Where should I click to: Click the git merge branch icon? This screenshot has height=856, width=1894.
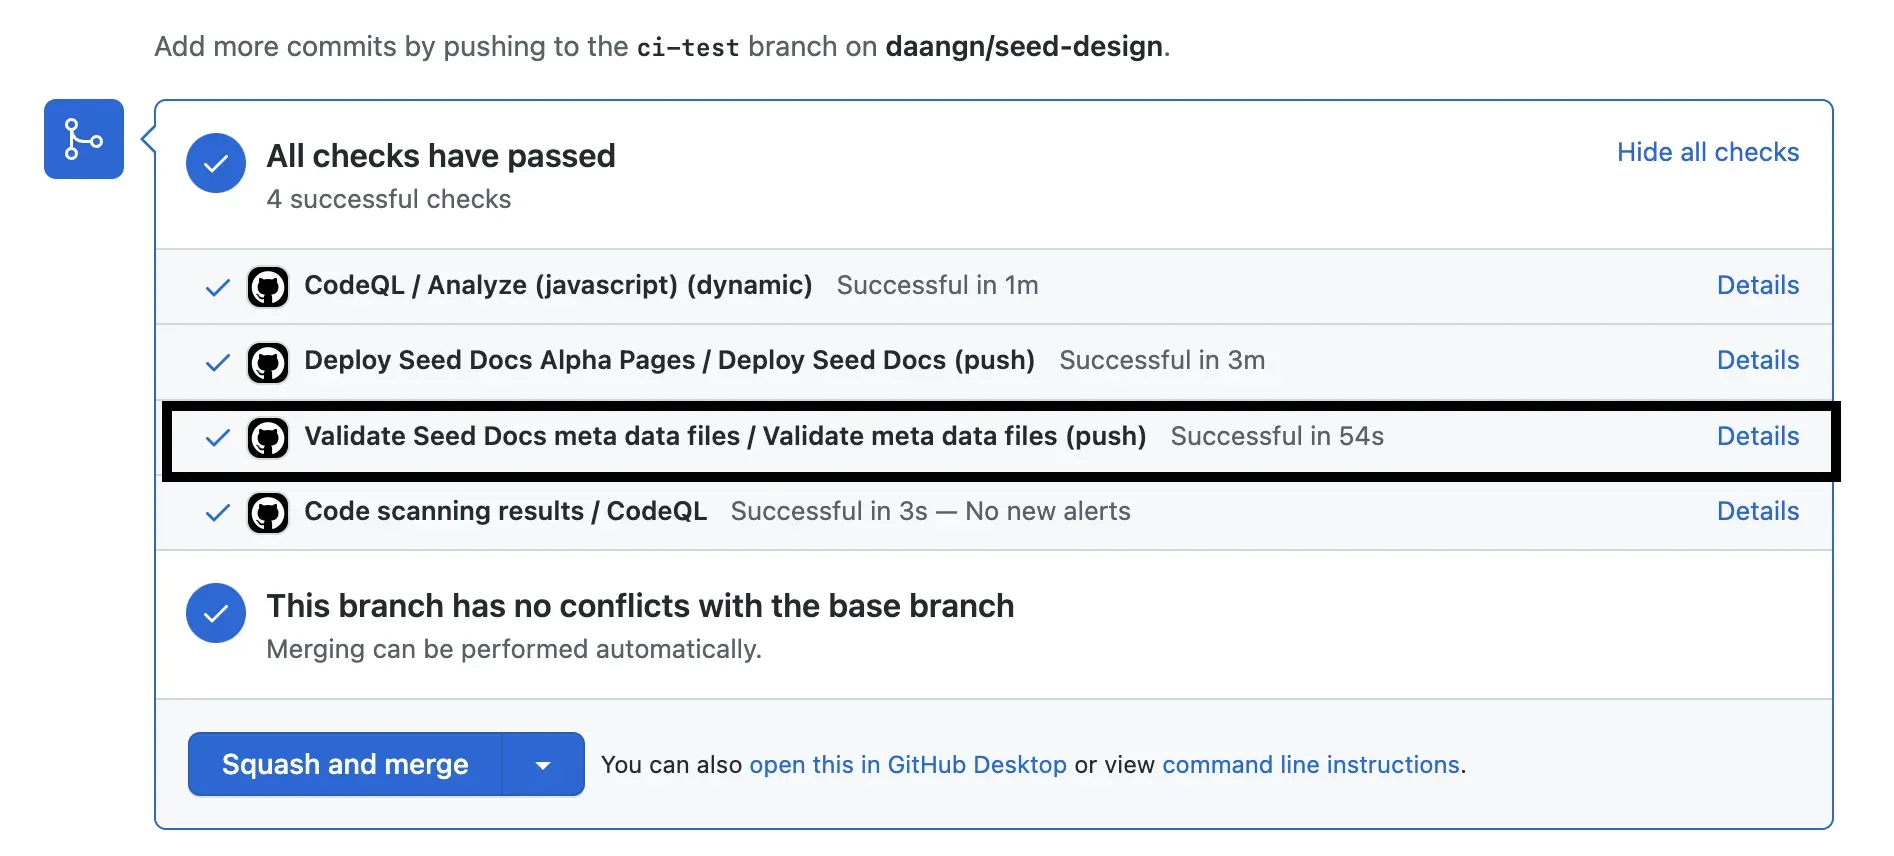[x=83, y=139]
